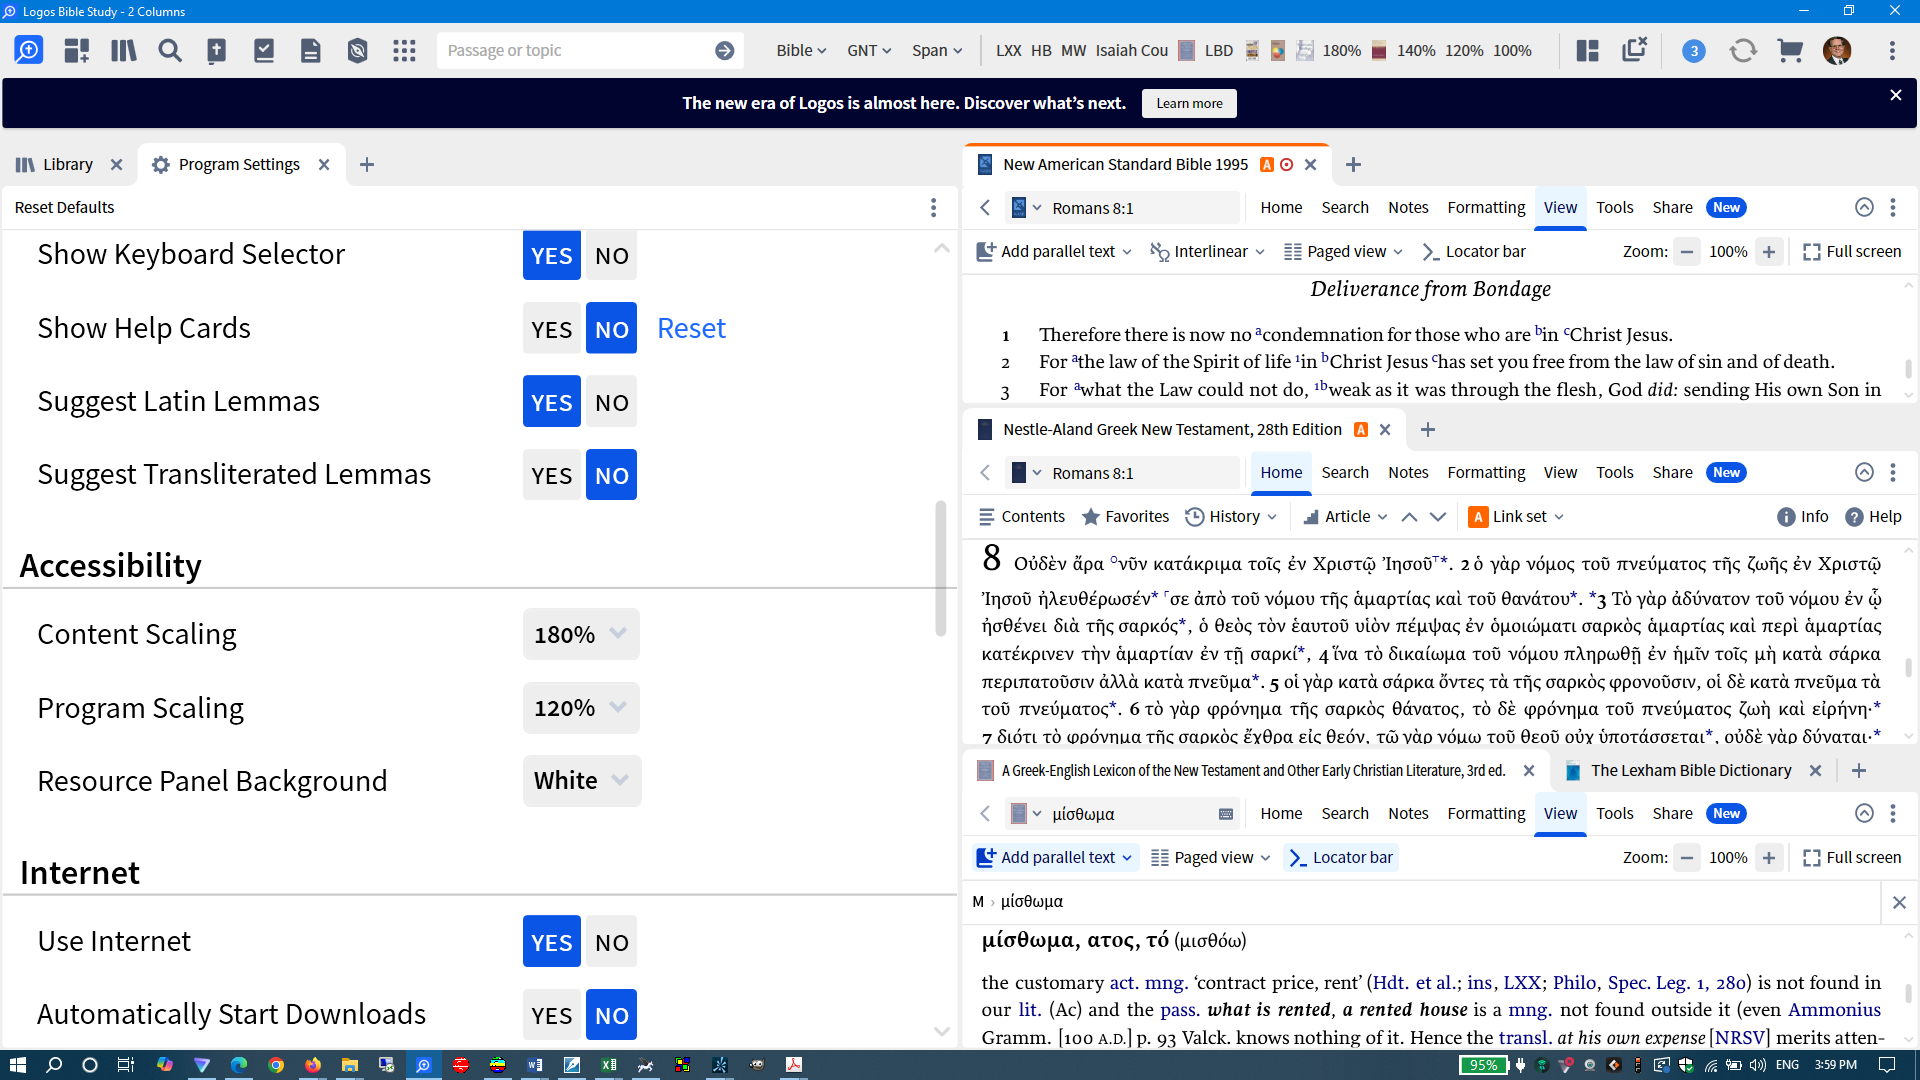The height and width of the screenshot is (1080, 1920).
Task: Open the Library icon in main toolbar
Action: click(123, 50)
